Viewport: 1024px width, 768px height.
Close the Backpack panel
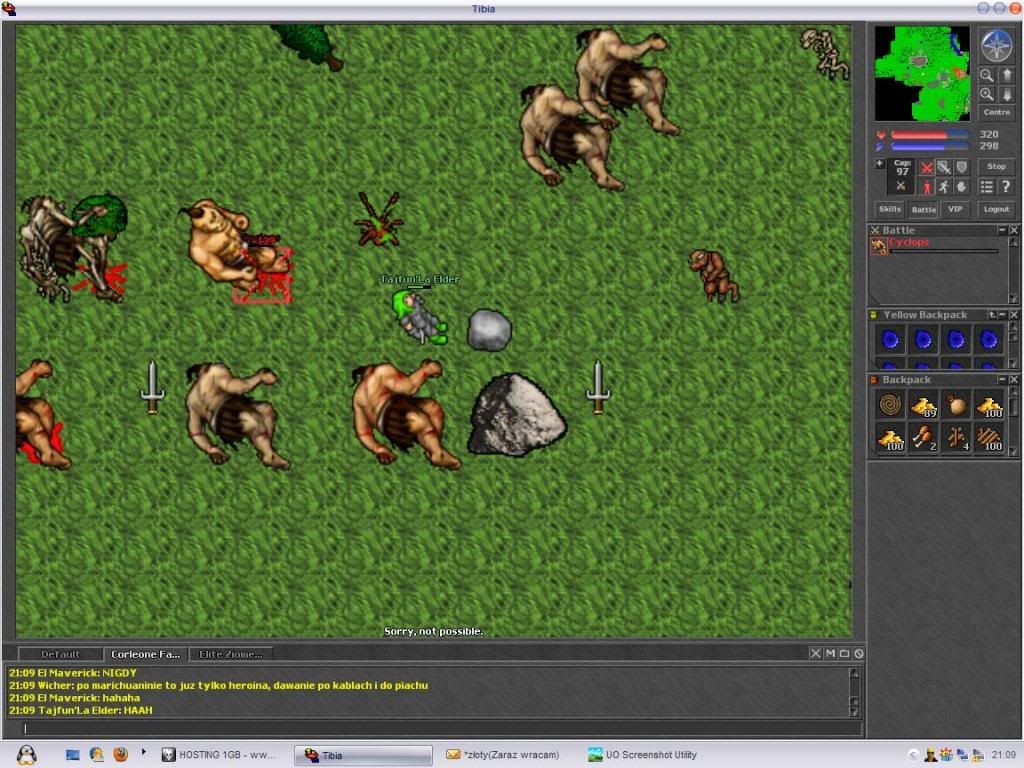[x=1014, y=379]
